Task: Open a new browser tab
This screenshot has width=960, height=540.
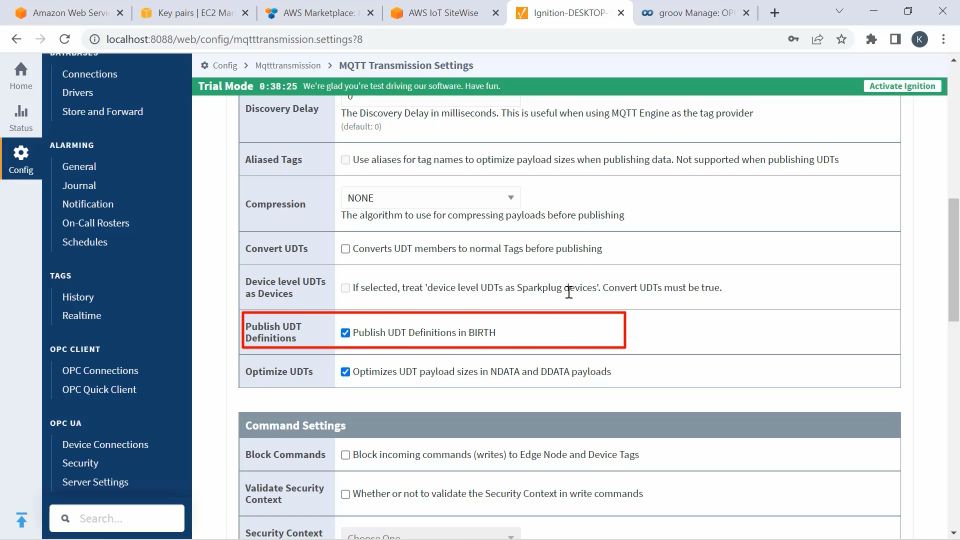Action: [774, 13]
